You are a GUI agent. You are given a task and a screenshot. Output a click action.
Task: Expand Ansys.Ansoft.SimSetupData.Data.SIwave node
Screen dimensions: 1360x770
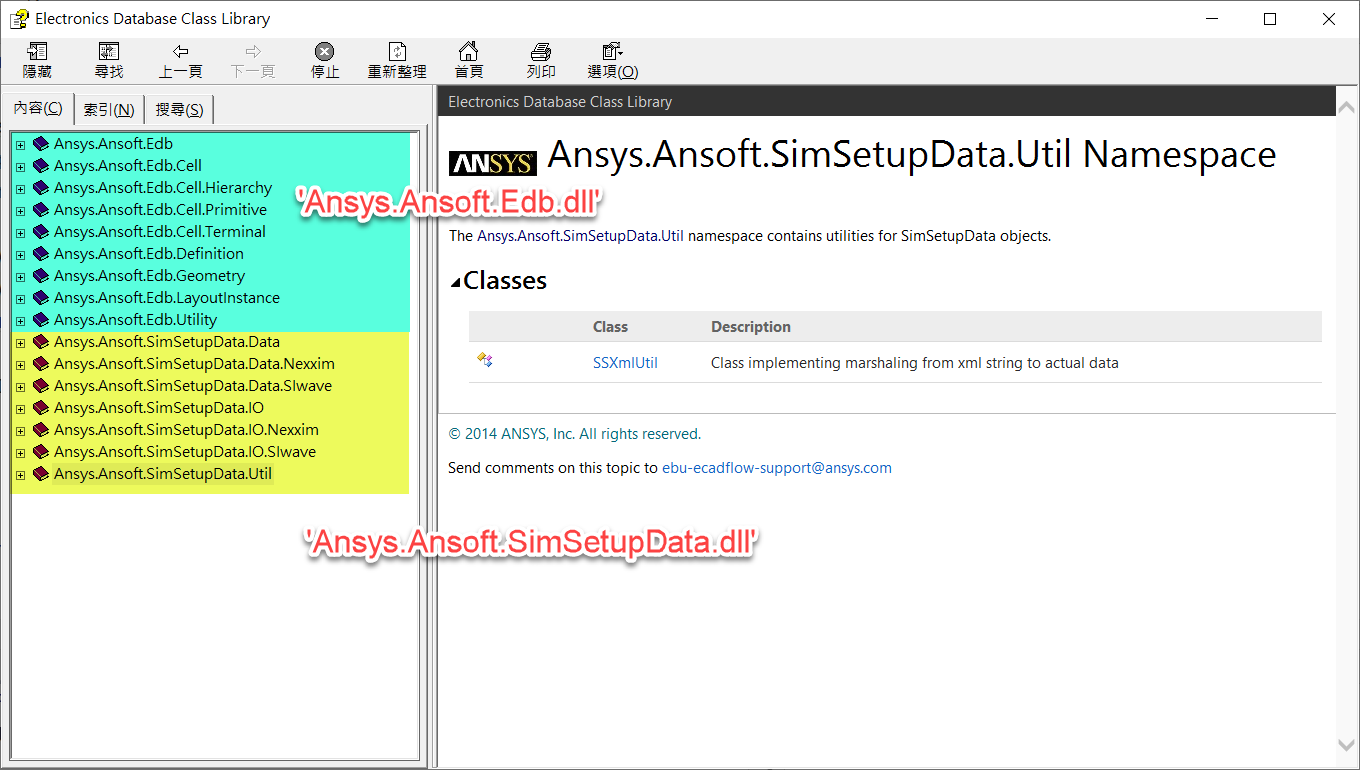pyautogui.click(x=20, y=386)
